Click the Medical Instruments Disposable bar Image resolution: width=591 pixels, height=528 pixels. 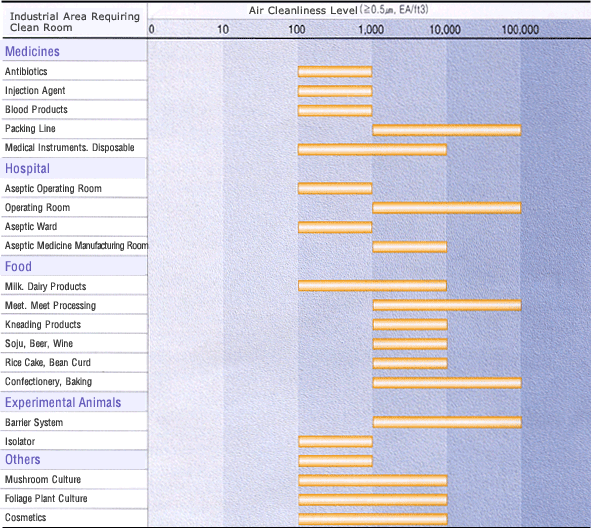coord(372,149)
